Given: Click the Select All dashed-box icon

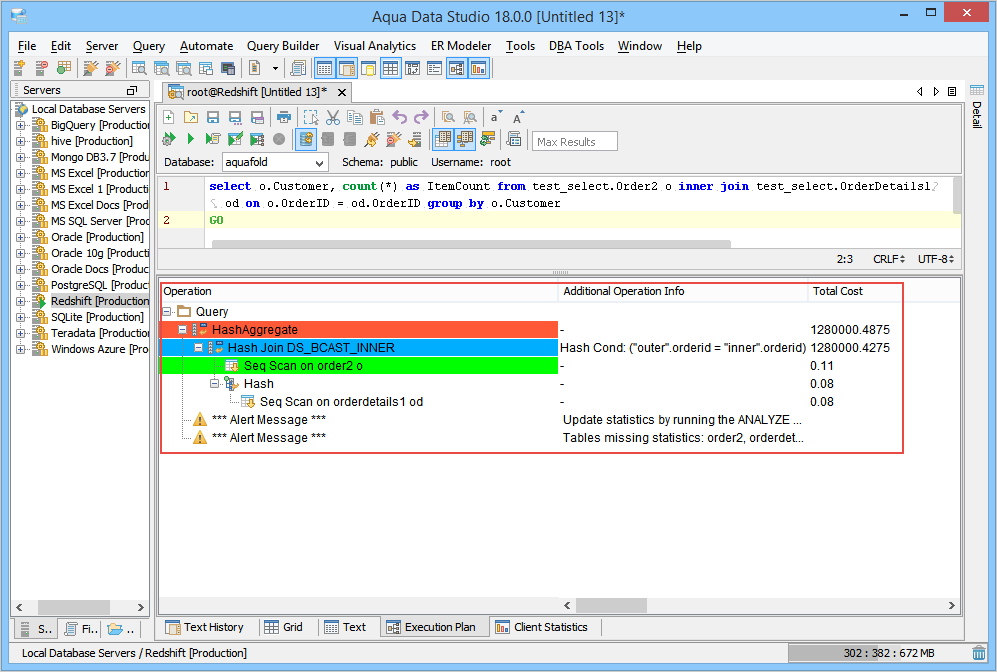Looking at the screenshot, I should point(310,117).
